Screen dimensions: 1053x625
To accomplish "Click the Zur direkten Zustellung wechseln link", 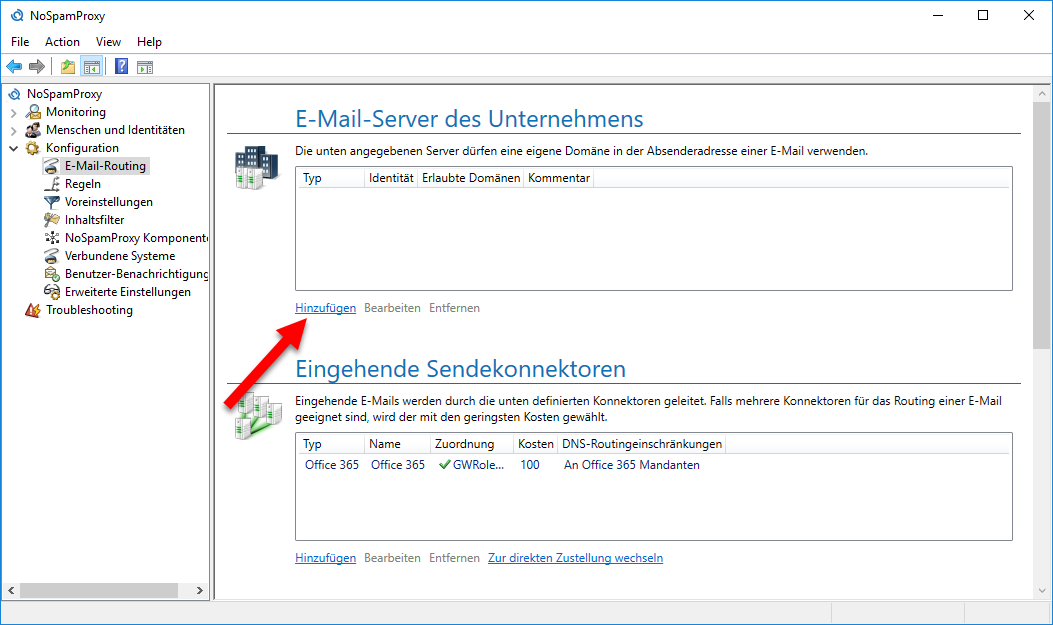I will [x=575, y=557].
